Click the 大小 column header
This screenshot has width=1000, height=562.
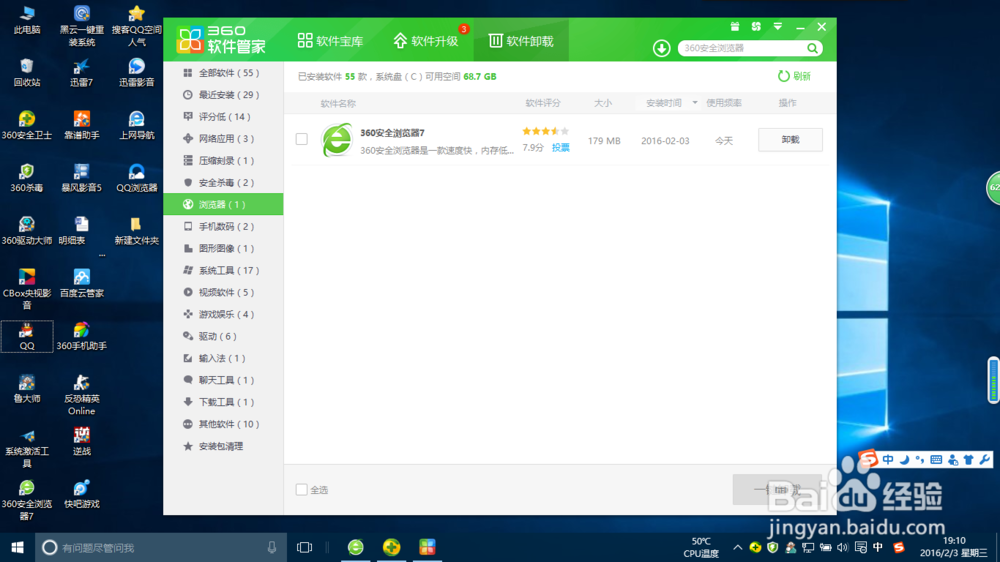603,103
